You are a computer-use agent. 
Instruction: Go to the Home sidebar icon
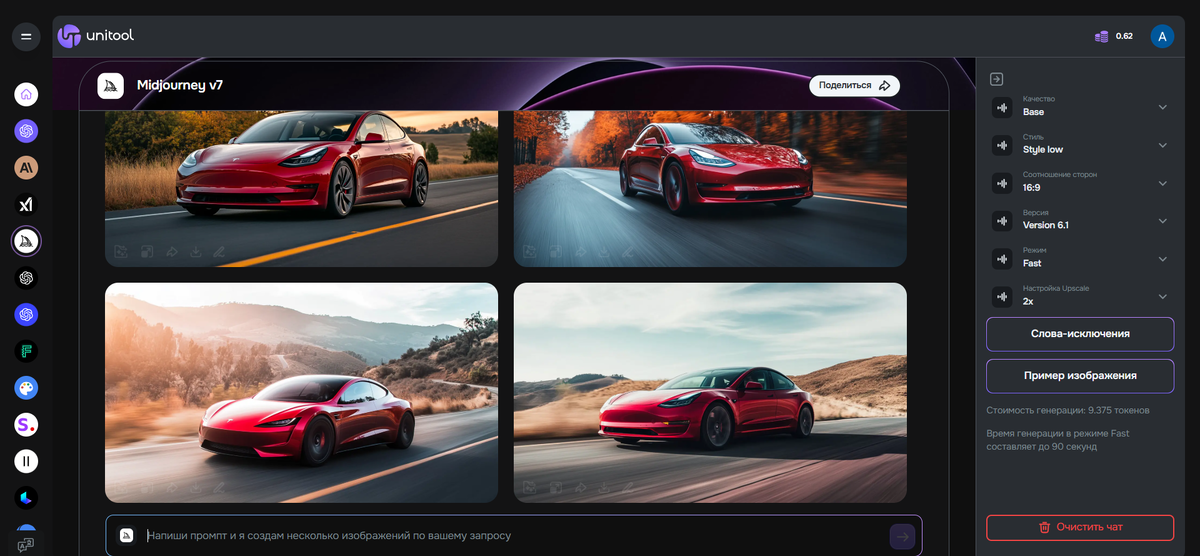[x=26, y=95]
